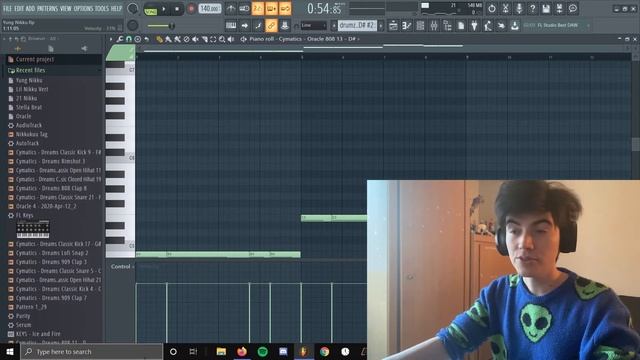
Task: Select Cymatics - Dreams Rimshot 3 sample
Action: click(50, 161)
